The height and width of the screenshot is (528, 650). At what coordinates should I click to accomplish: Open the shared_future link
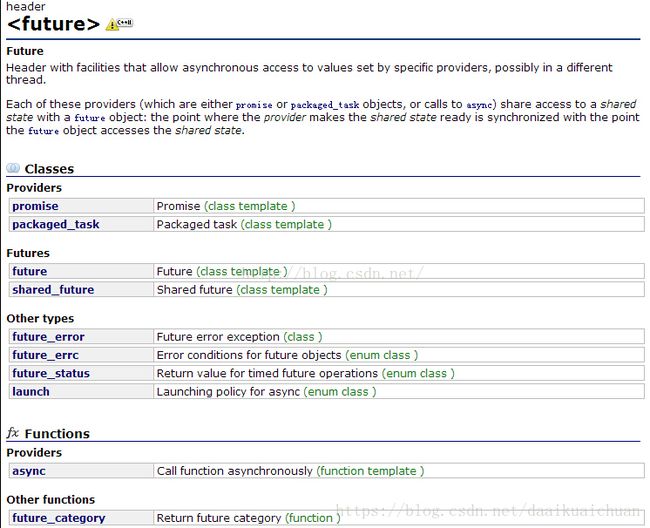[x=53, y=290]
